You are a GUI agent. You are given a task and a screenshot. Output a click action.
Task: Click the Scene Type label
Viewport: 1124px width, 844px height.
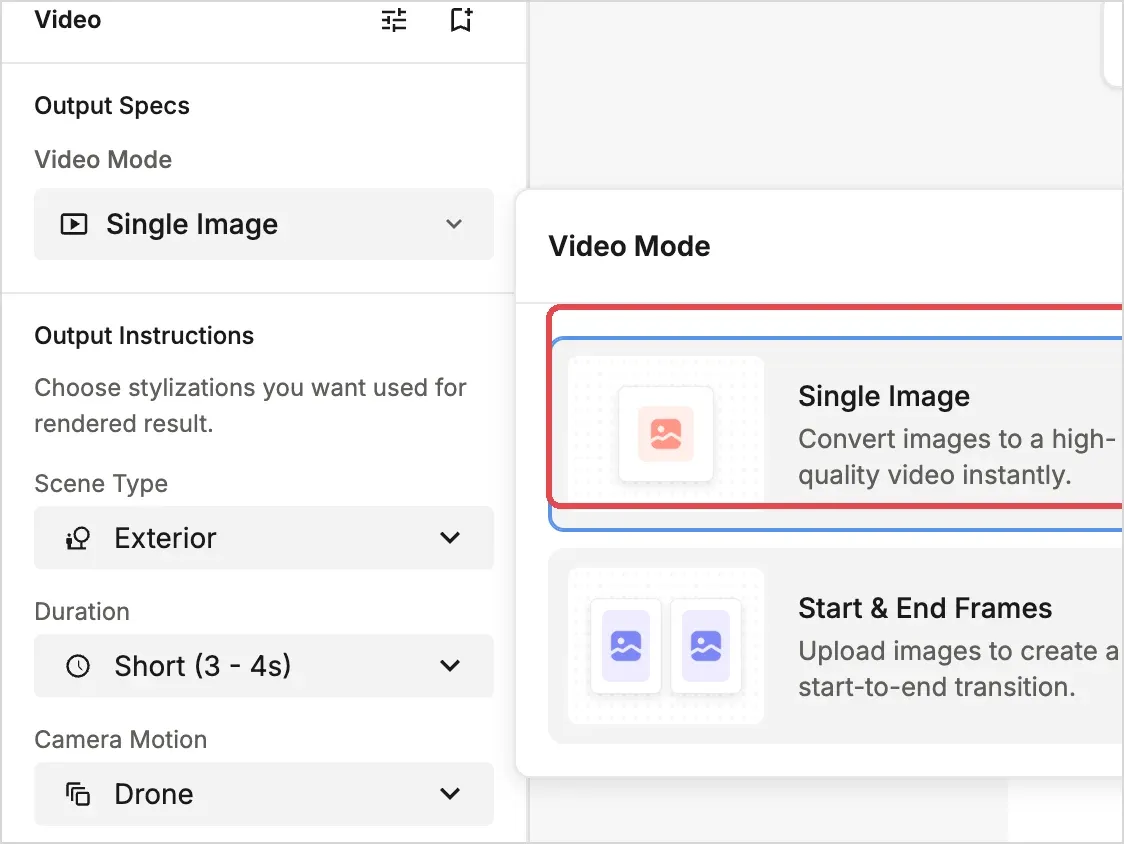click(101, 484)
